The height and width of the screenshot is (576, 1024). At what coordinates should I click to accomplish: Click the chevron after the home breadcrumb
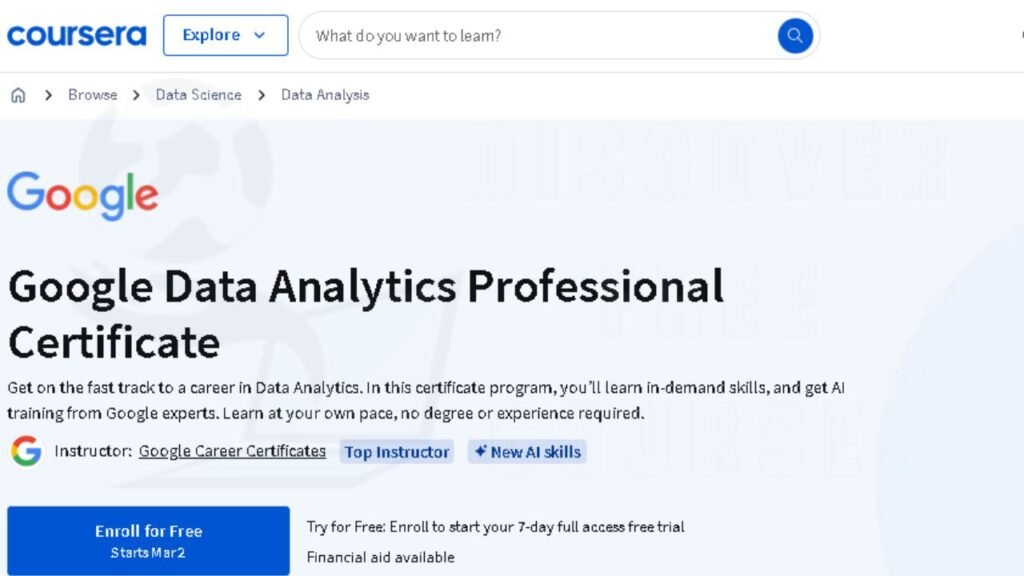point(48,95)
